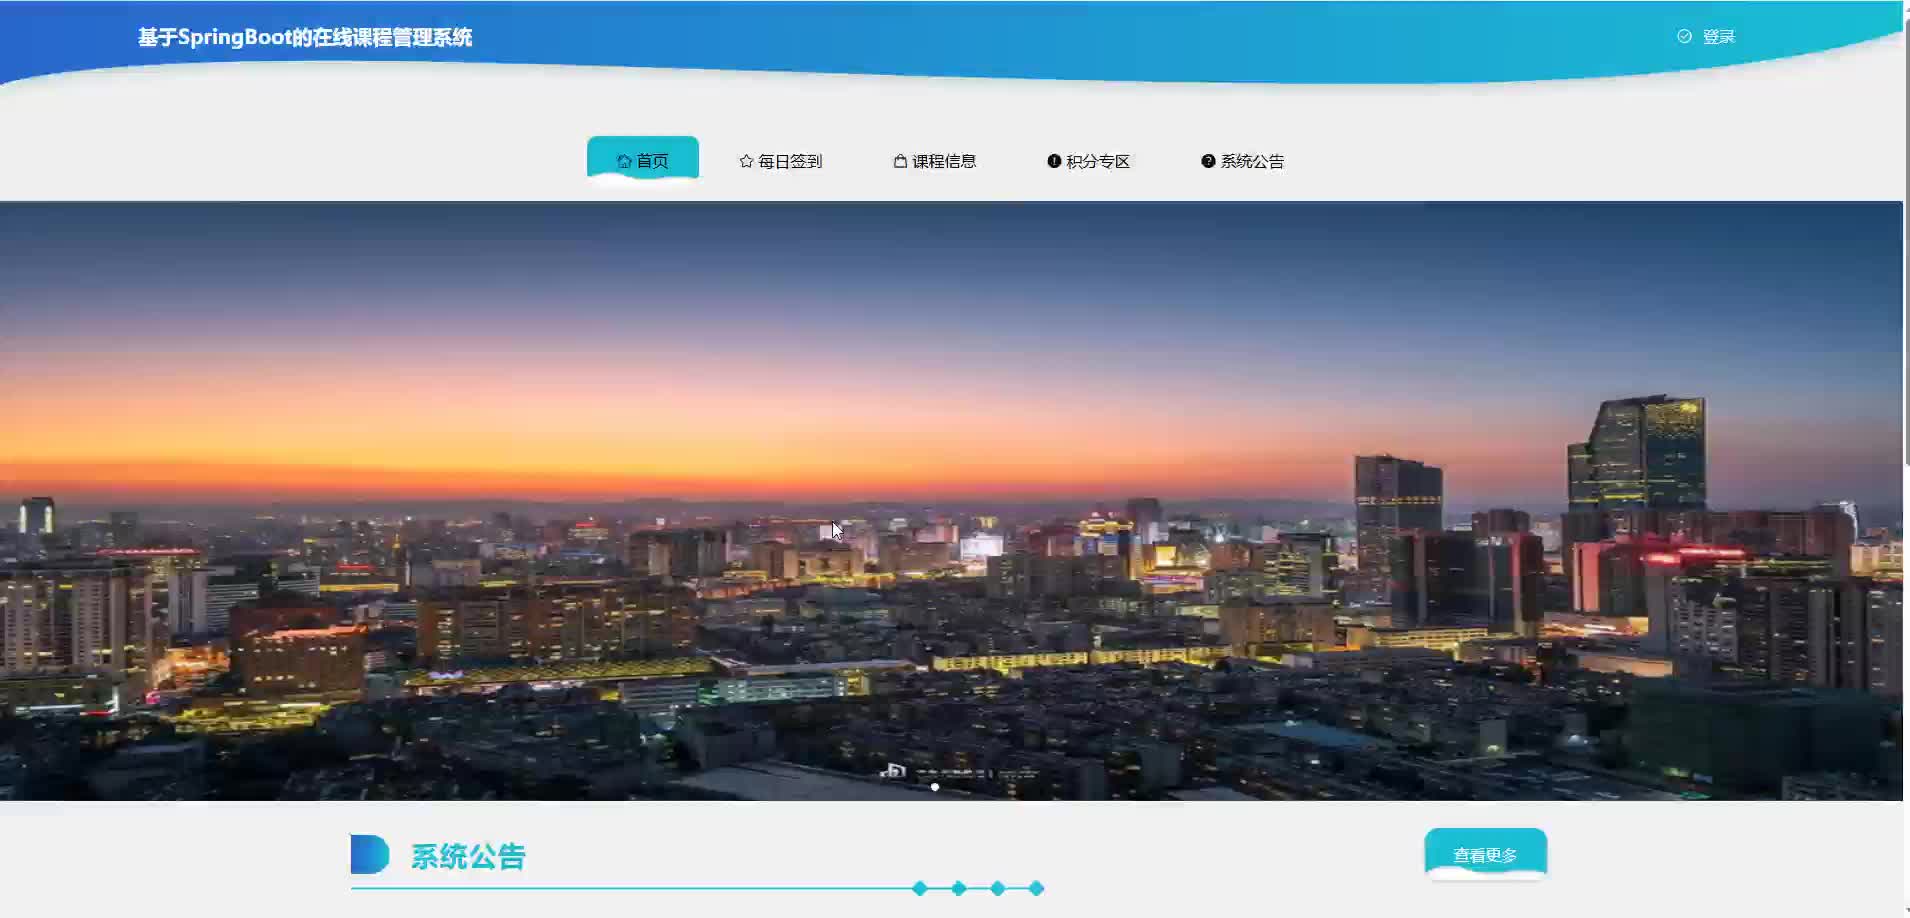Click the 查看更多 button
Image resolution: width=1910 pixels, height=918 pixels.
pos(1485,854)
